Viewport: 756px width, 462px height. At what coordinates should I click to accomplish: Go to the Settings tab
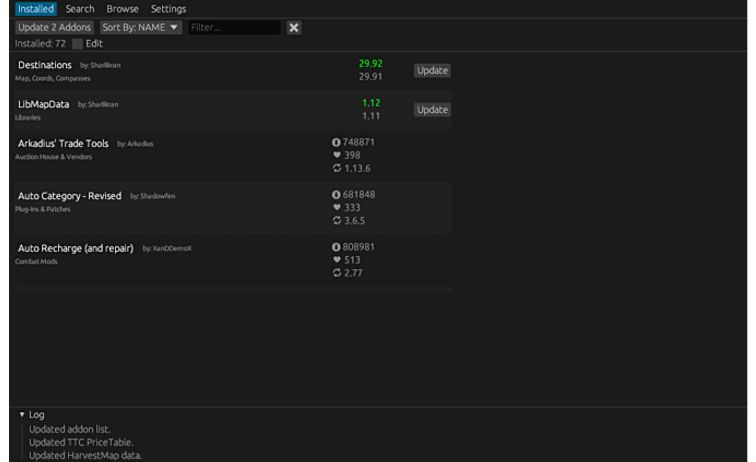tap(168, 9)
